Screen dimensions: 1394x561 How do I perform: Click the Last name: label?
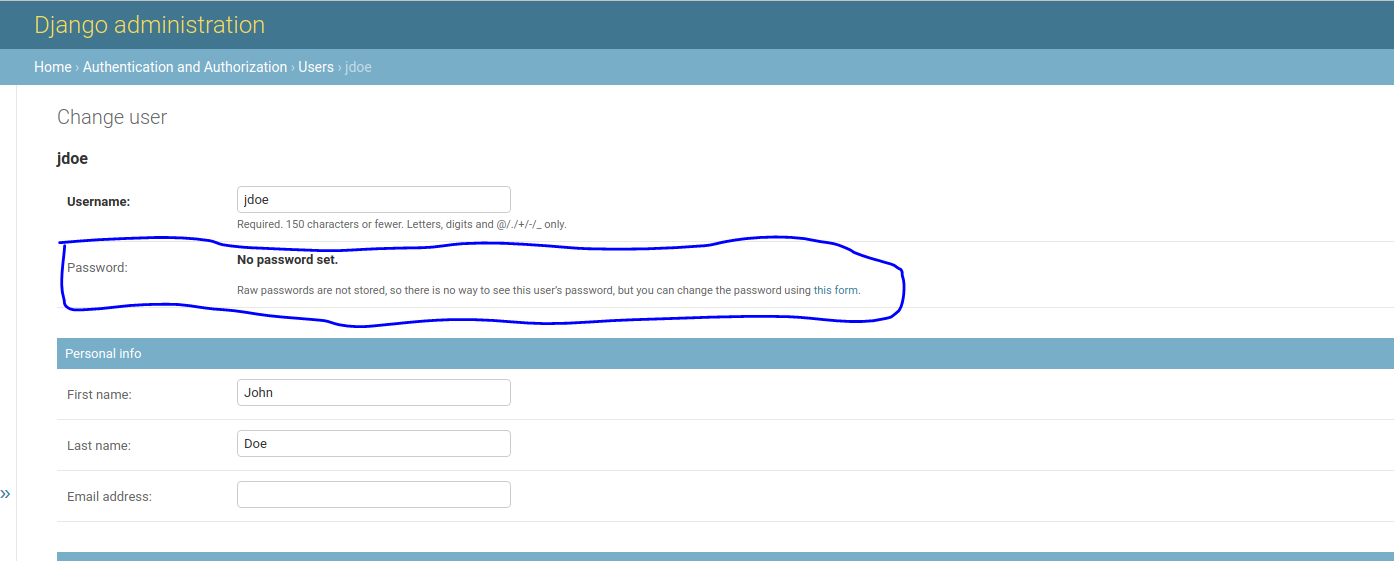pyautogui.click(x=99, y=446)
